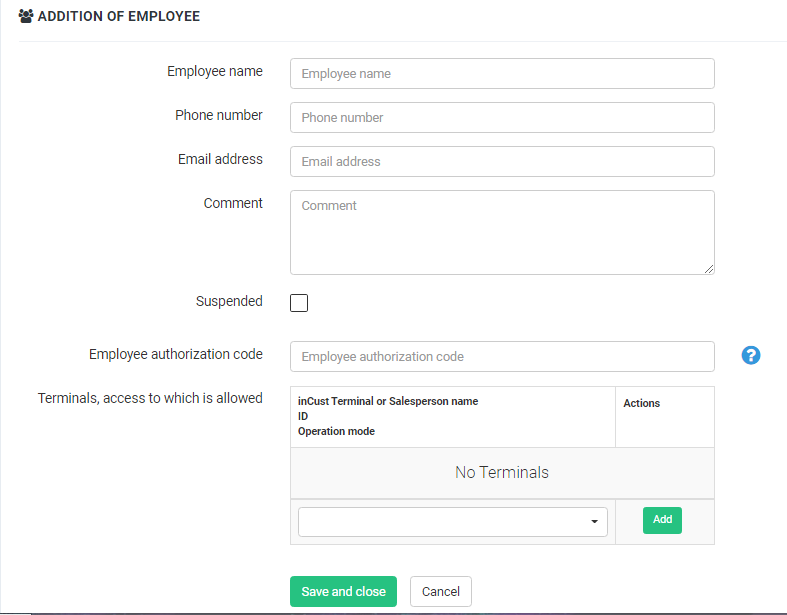Click the employees group icon in header
This screenshot has width=787, height=615.
click(x=26, y=17)
